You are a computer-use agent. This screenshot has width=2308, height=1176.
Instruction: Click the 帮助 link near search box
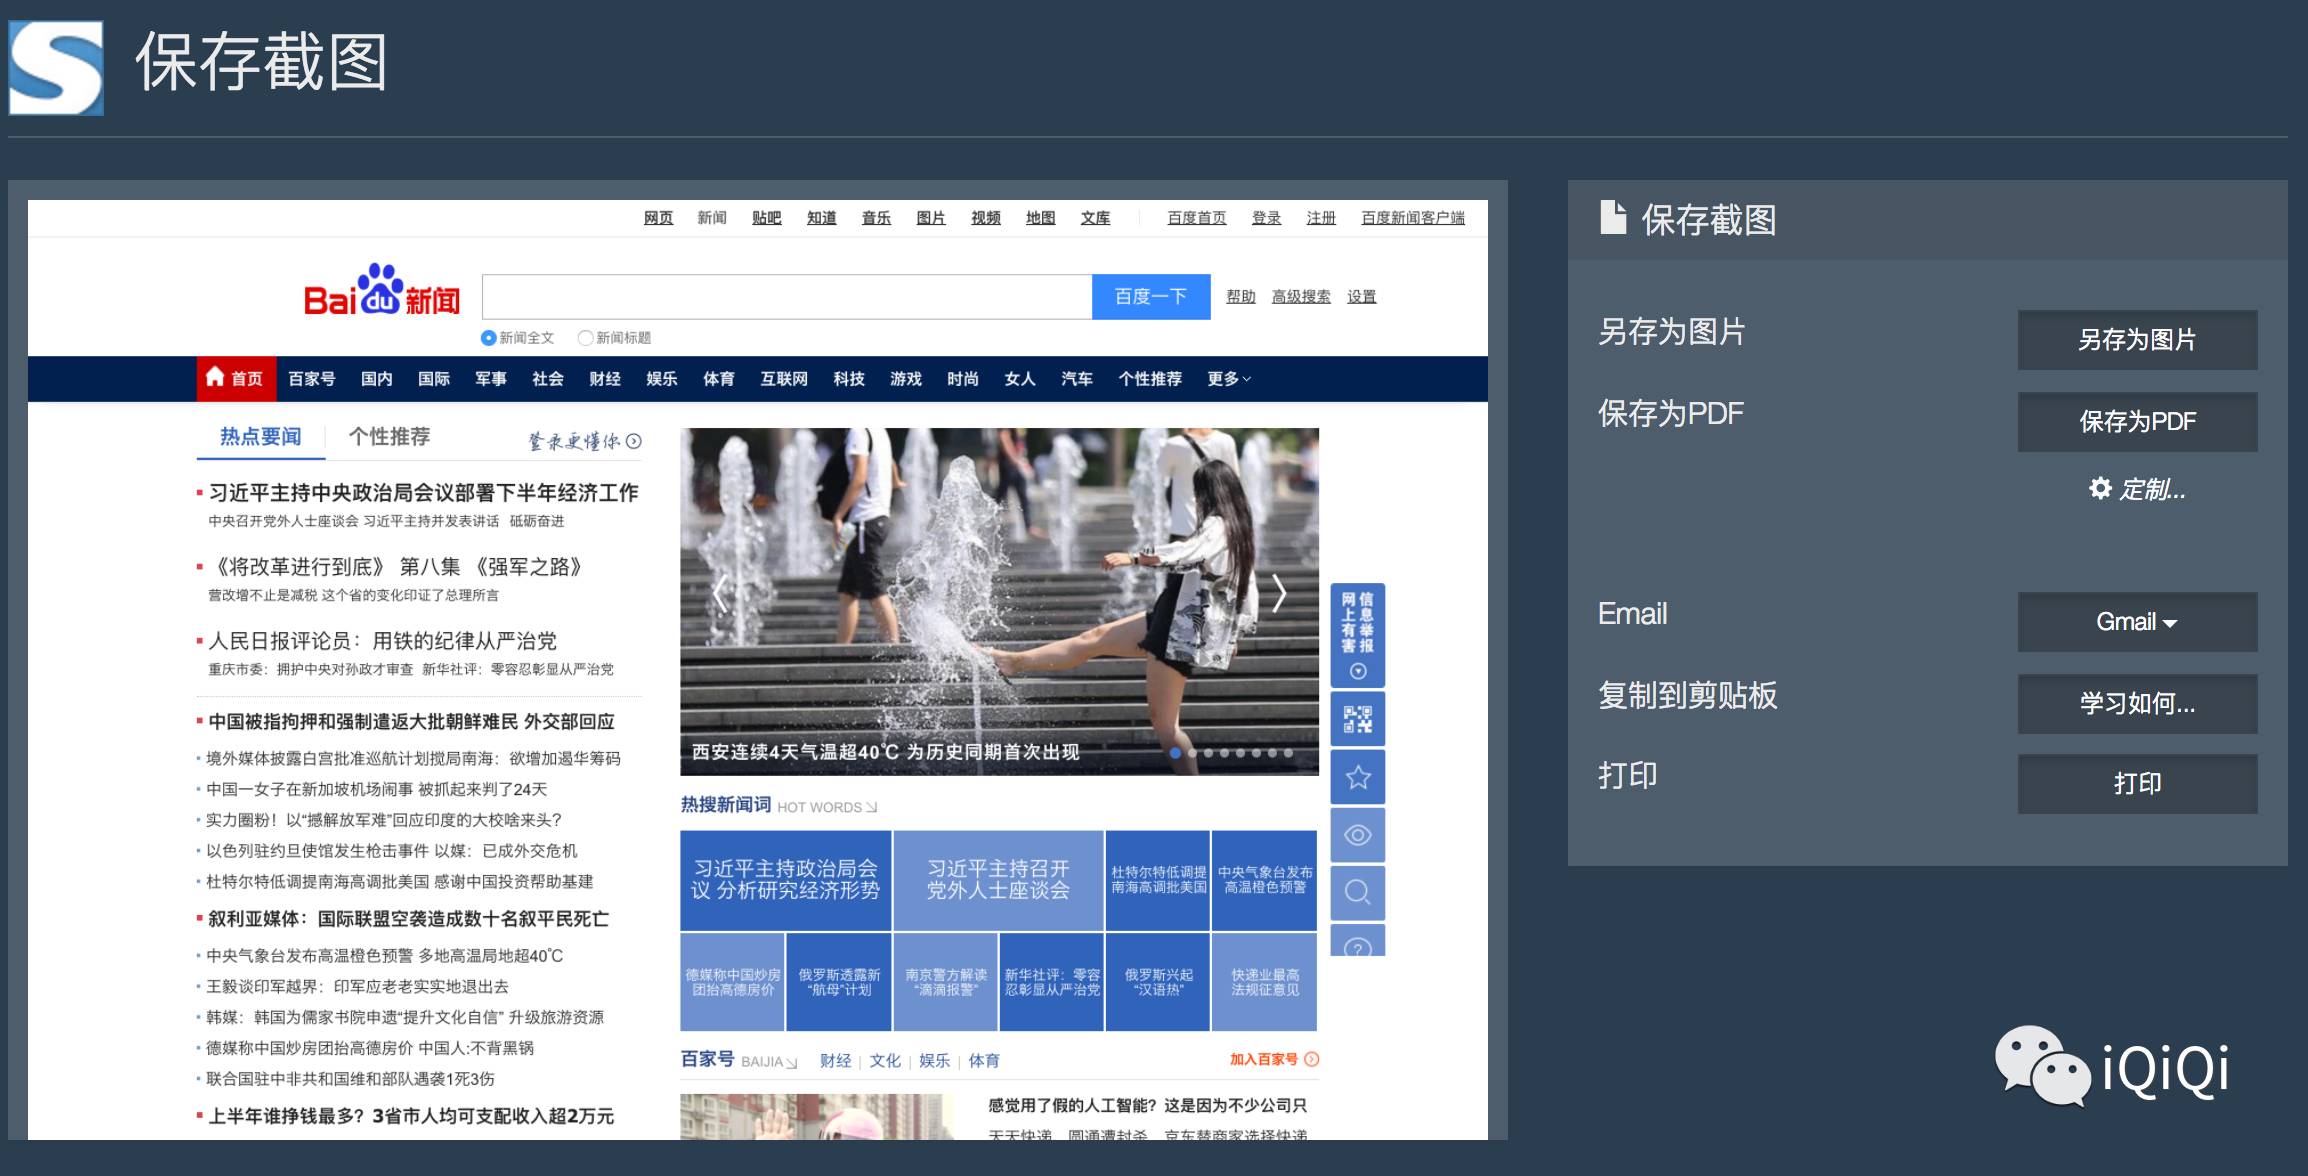(1240, 297)
